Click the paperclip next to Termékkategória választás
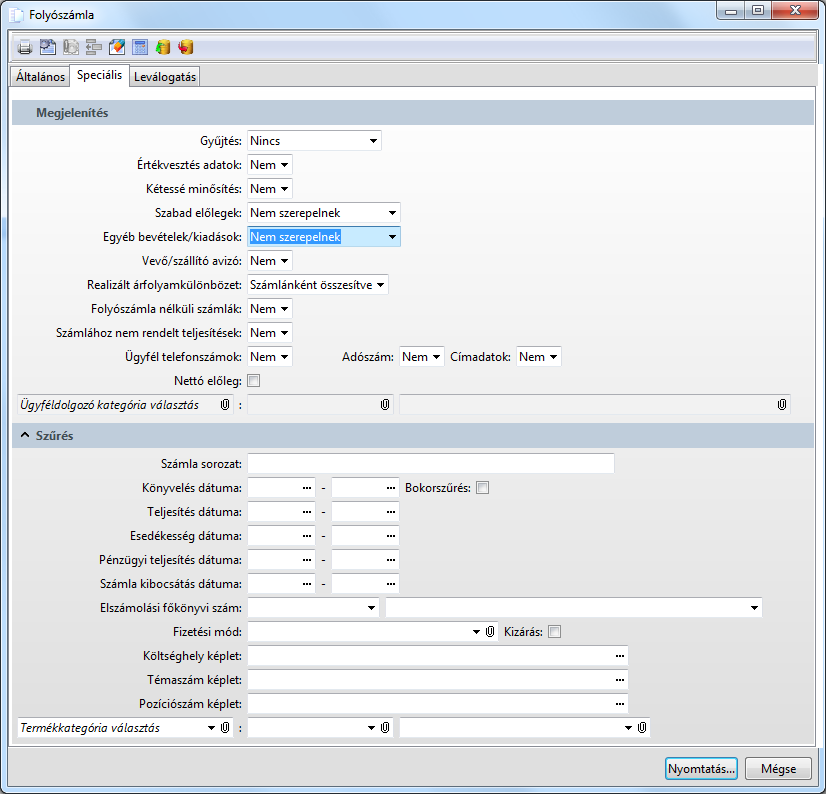The image size is (826, 794). pos(225,728)
